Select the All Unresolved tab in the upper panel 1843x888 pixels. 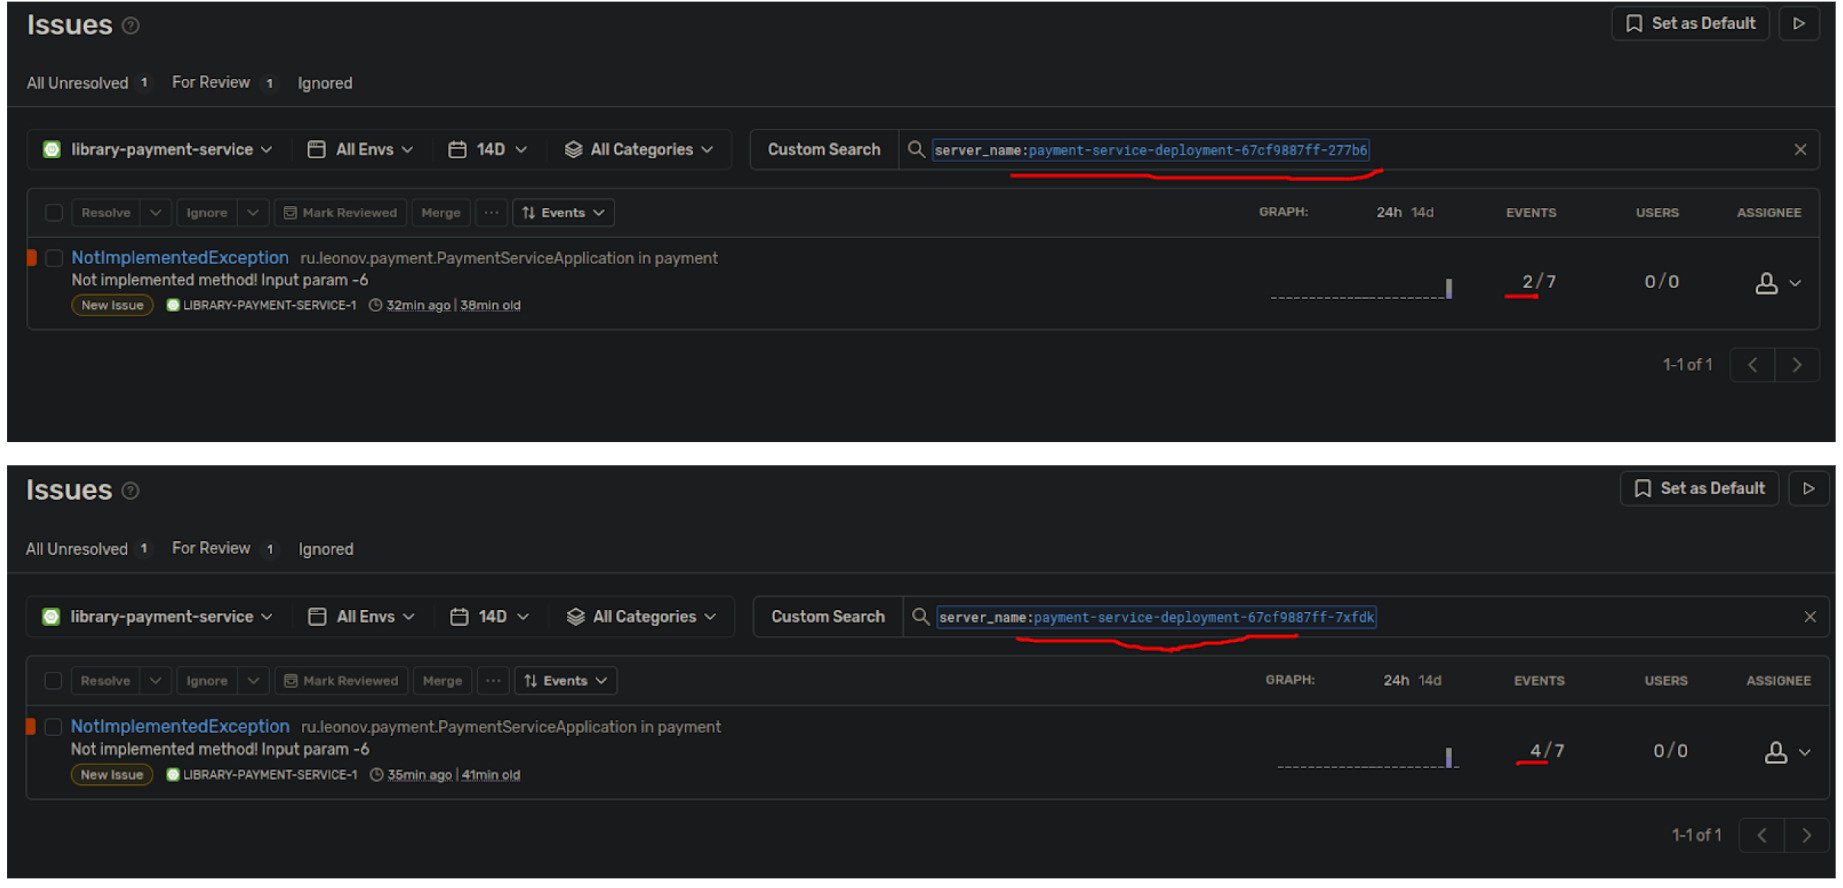coord(88,83)
